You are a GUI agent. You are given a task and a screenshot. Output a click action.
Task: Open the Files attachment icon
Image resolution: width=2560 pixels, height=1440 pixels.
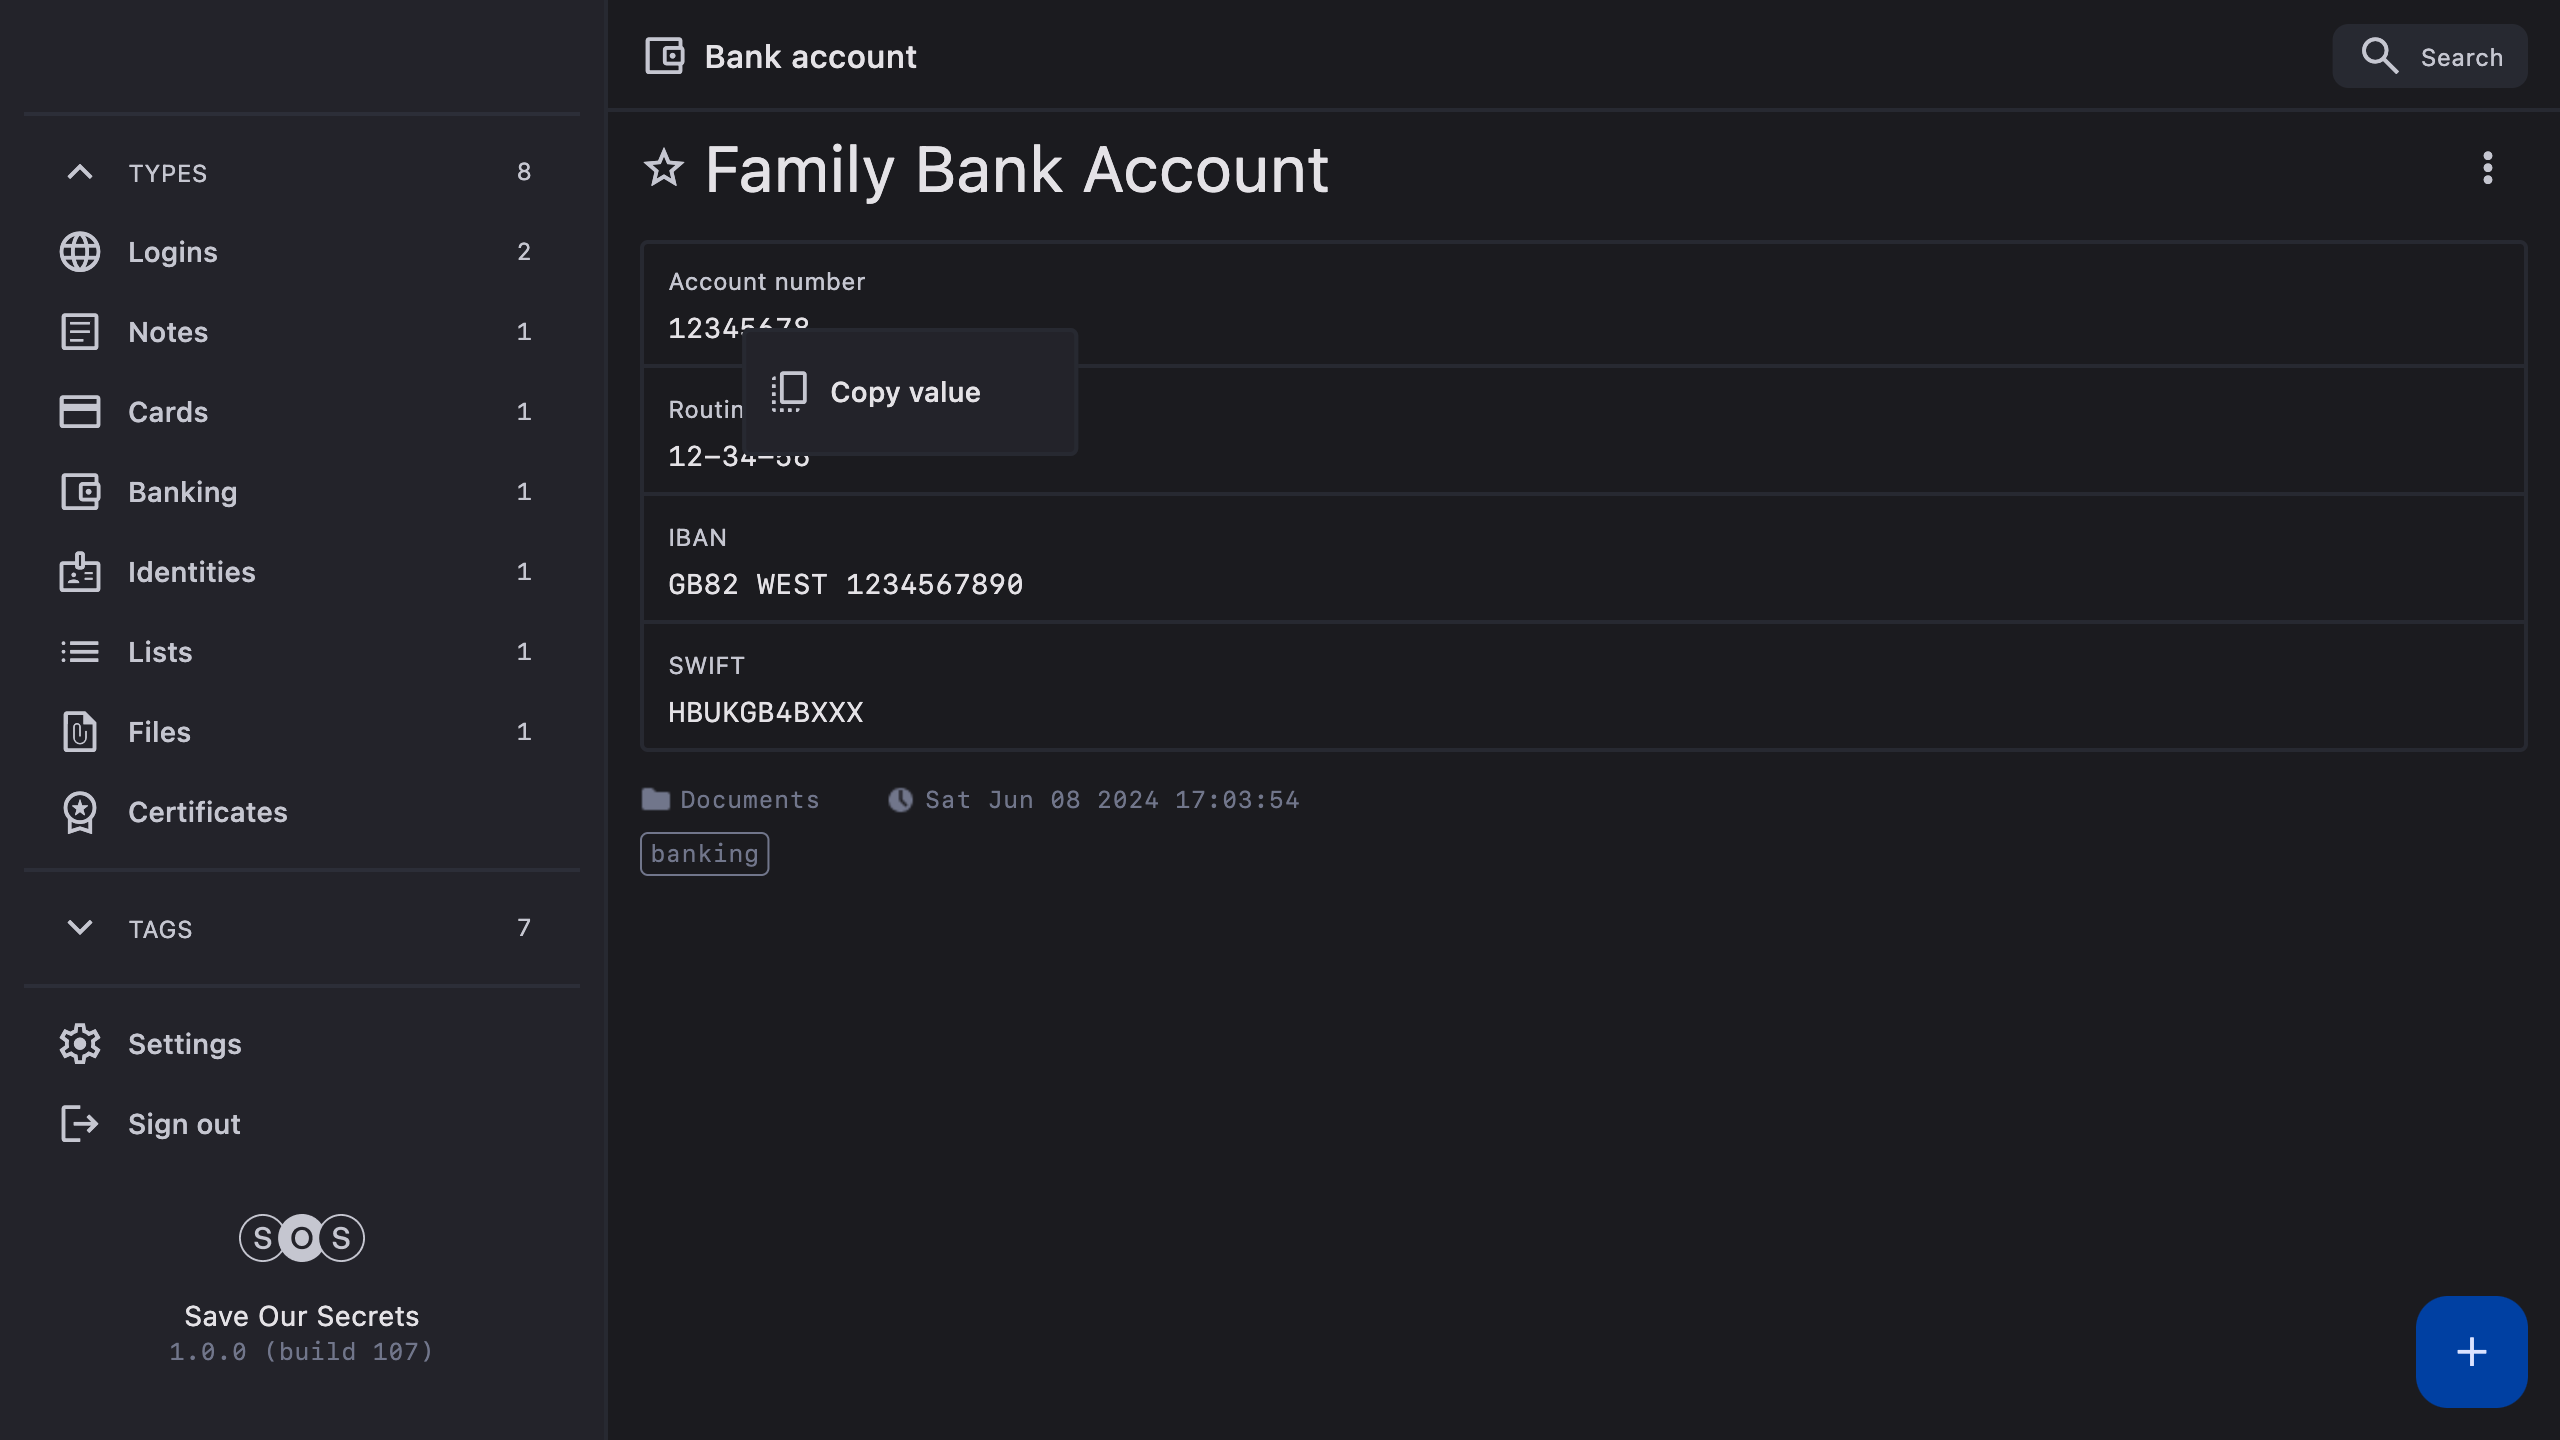click(80, 732)
